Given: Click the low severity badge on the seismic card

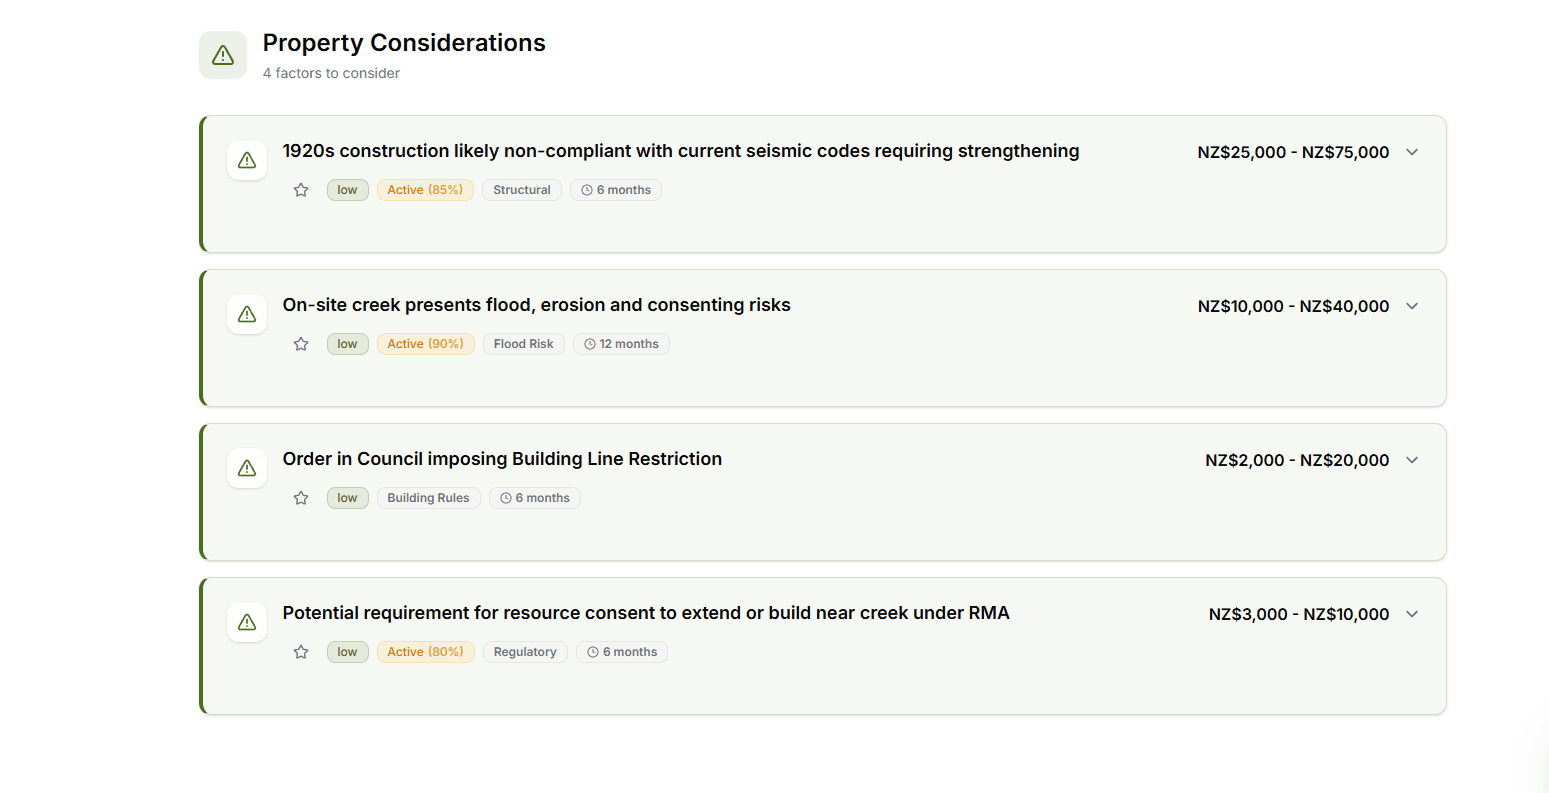Looking at the screenshot, I should [347, 189].
